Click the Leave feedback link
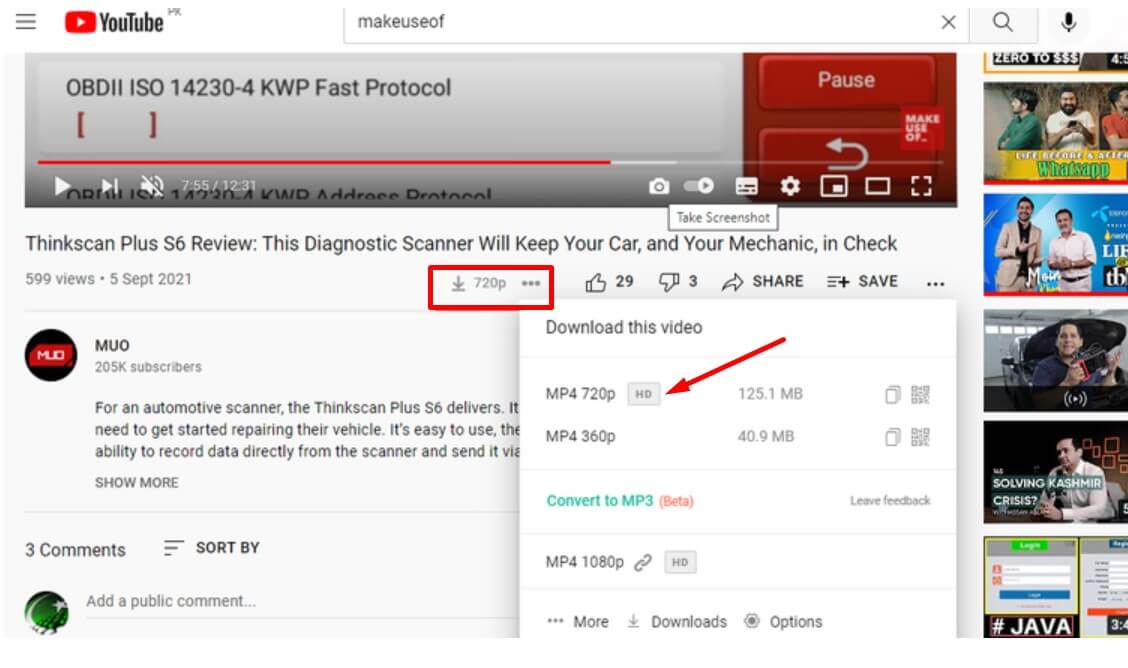The image size is (1128, 668). pos(890,500)
